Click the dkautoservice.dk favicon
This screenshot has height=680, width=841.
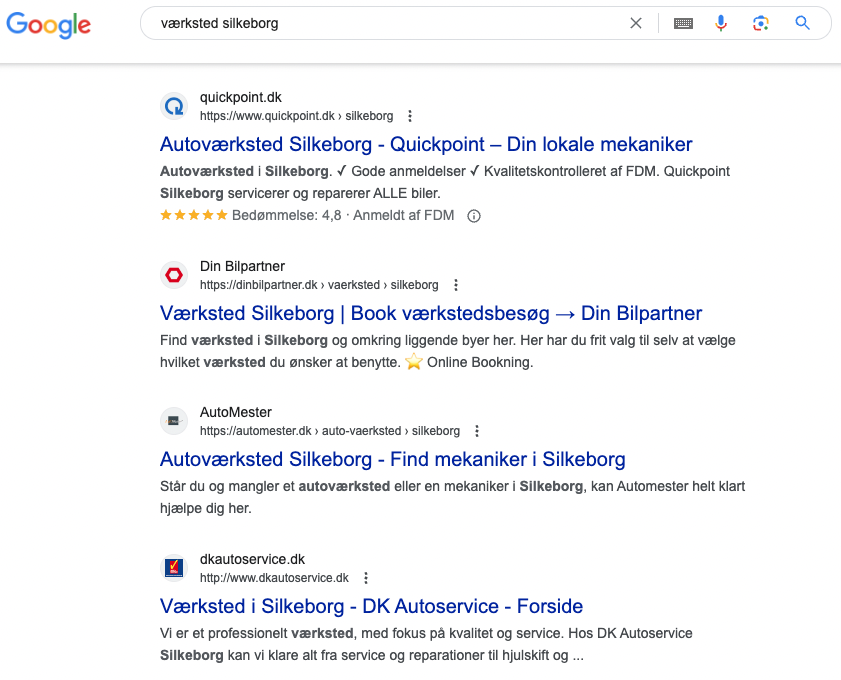coord(174,568)
